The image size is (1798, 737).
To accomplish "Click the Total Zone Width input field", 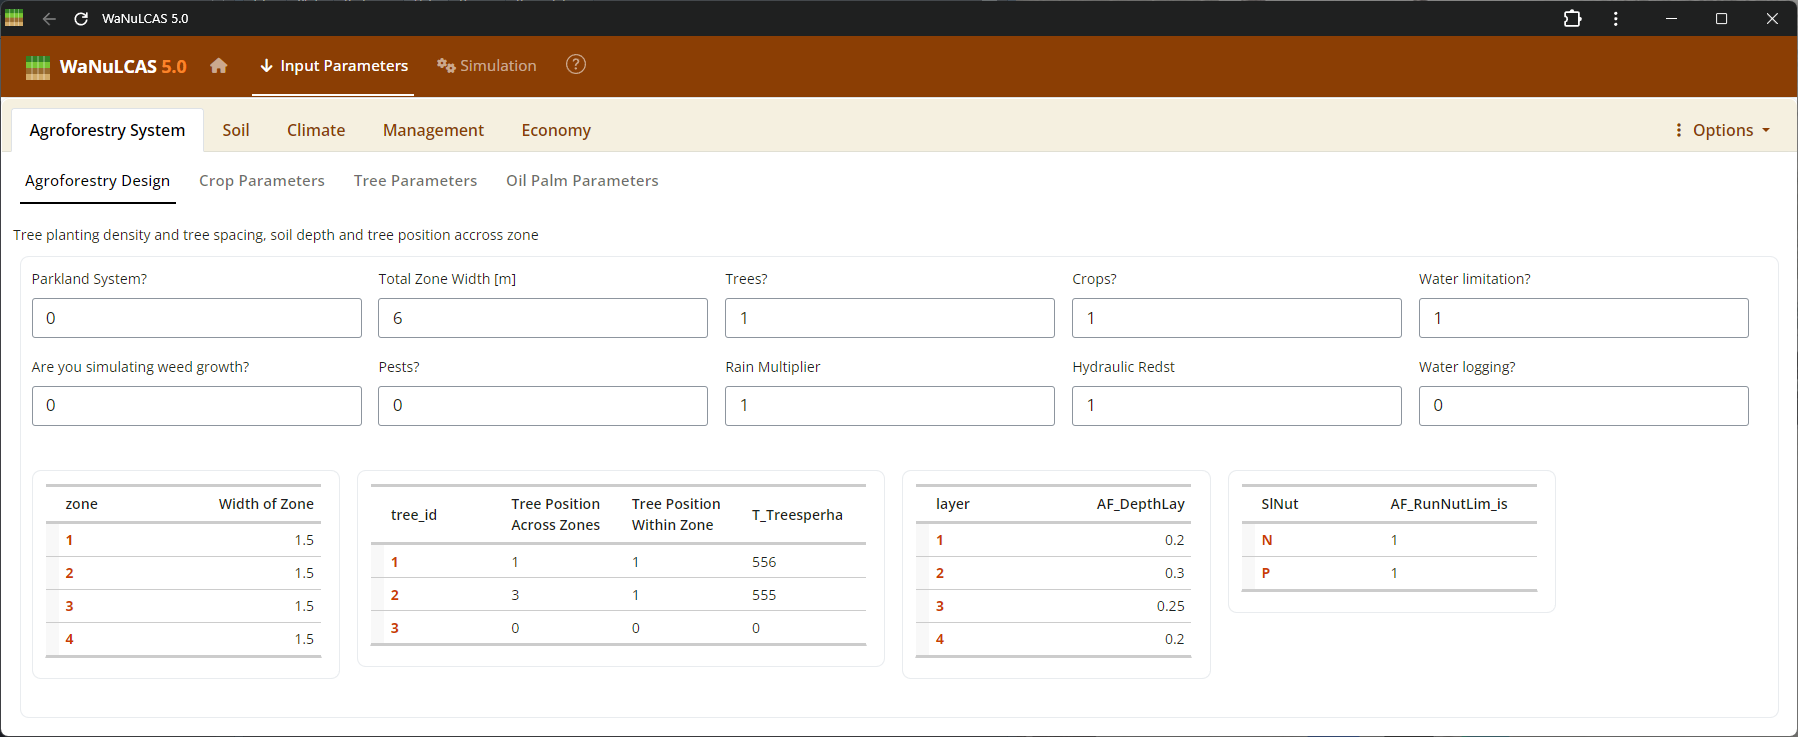I will pyautogui.click(x=542, y=318).
